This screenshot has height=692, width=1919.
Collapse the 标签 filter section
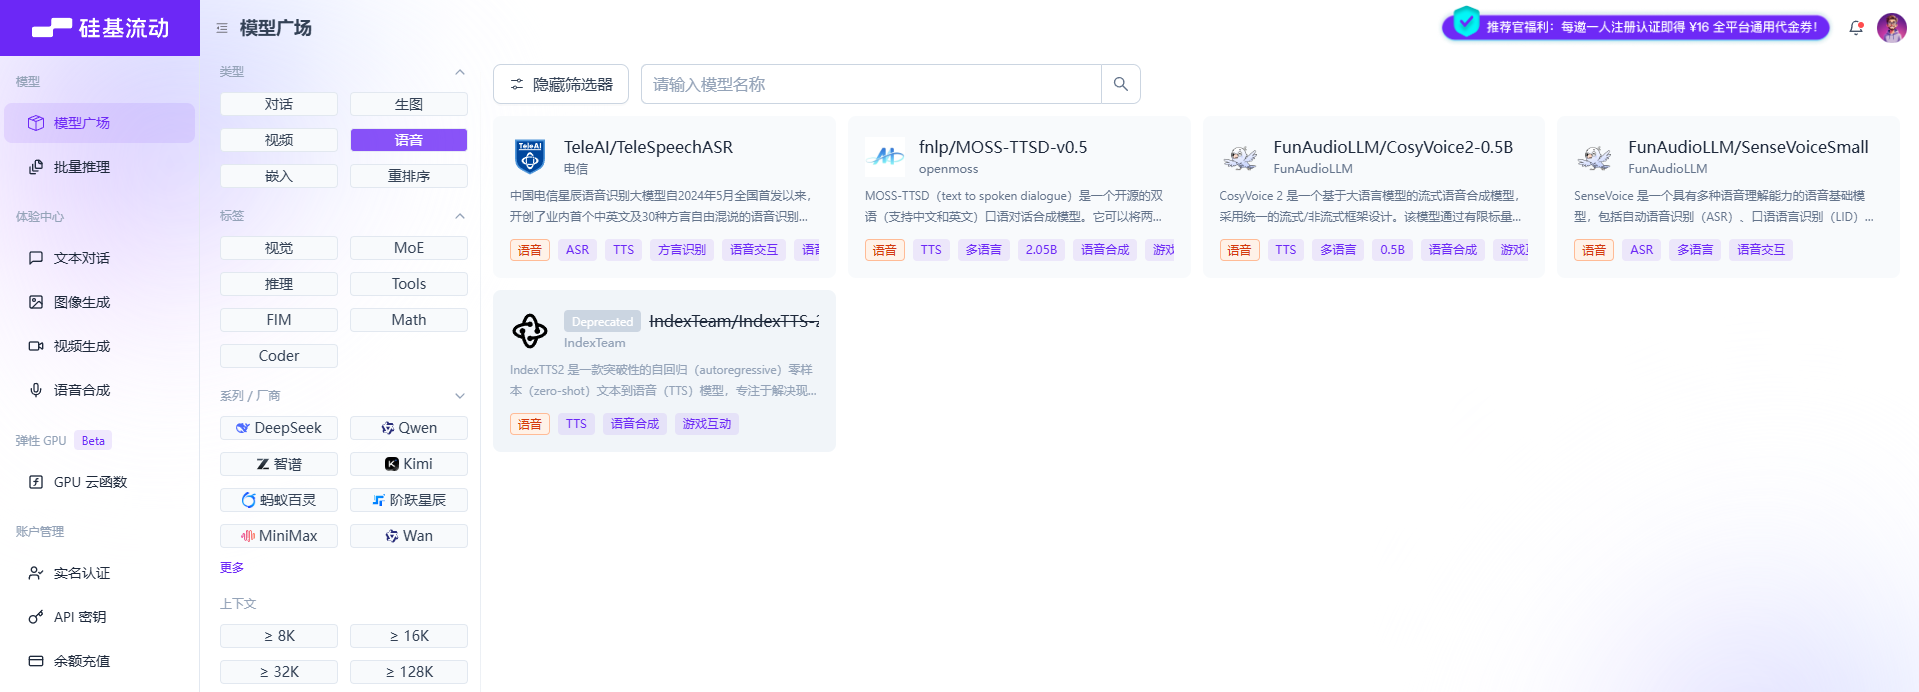[460, 216]
